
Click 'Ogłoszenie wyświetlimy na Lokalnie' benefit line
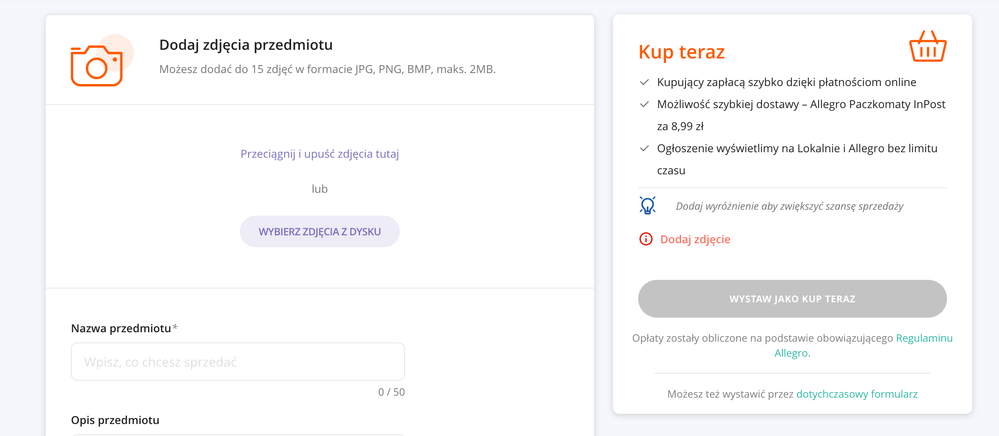[797, 159]
